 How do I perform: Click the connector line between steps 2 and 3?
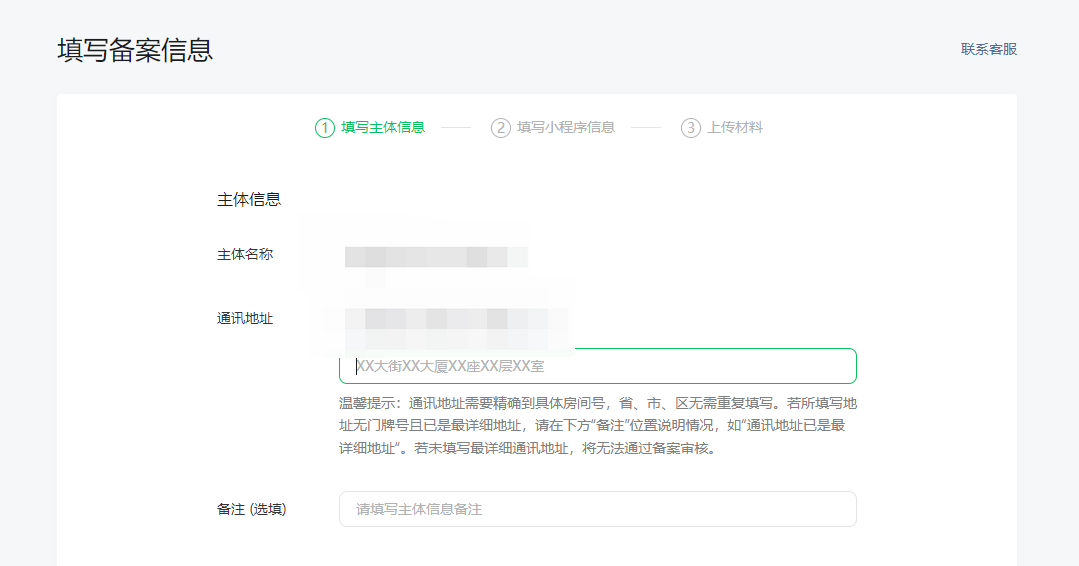click(646, 128)
